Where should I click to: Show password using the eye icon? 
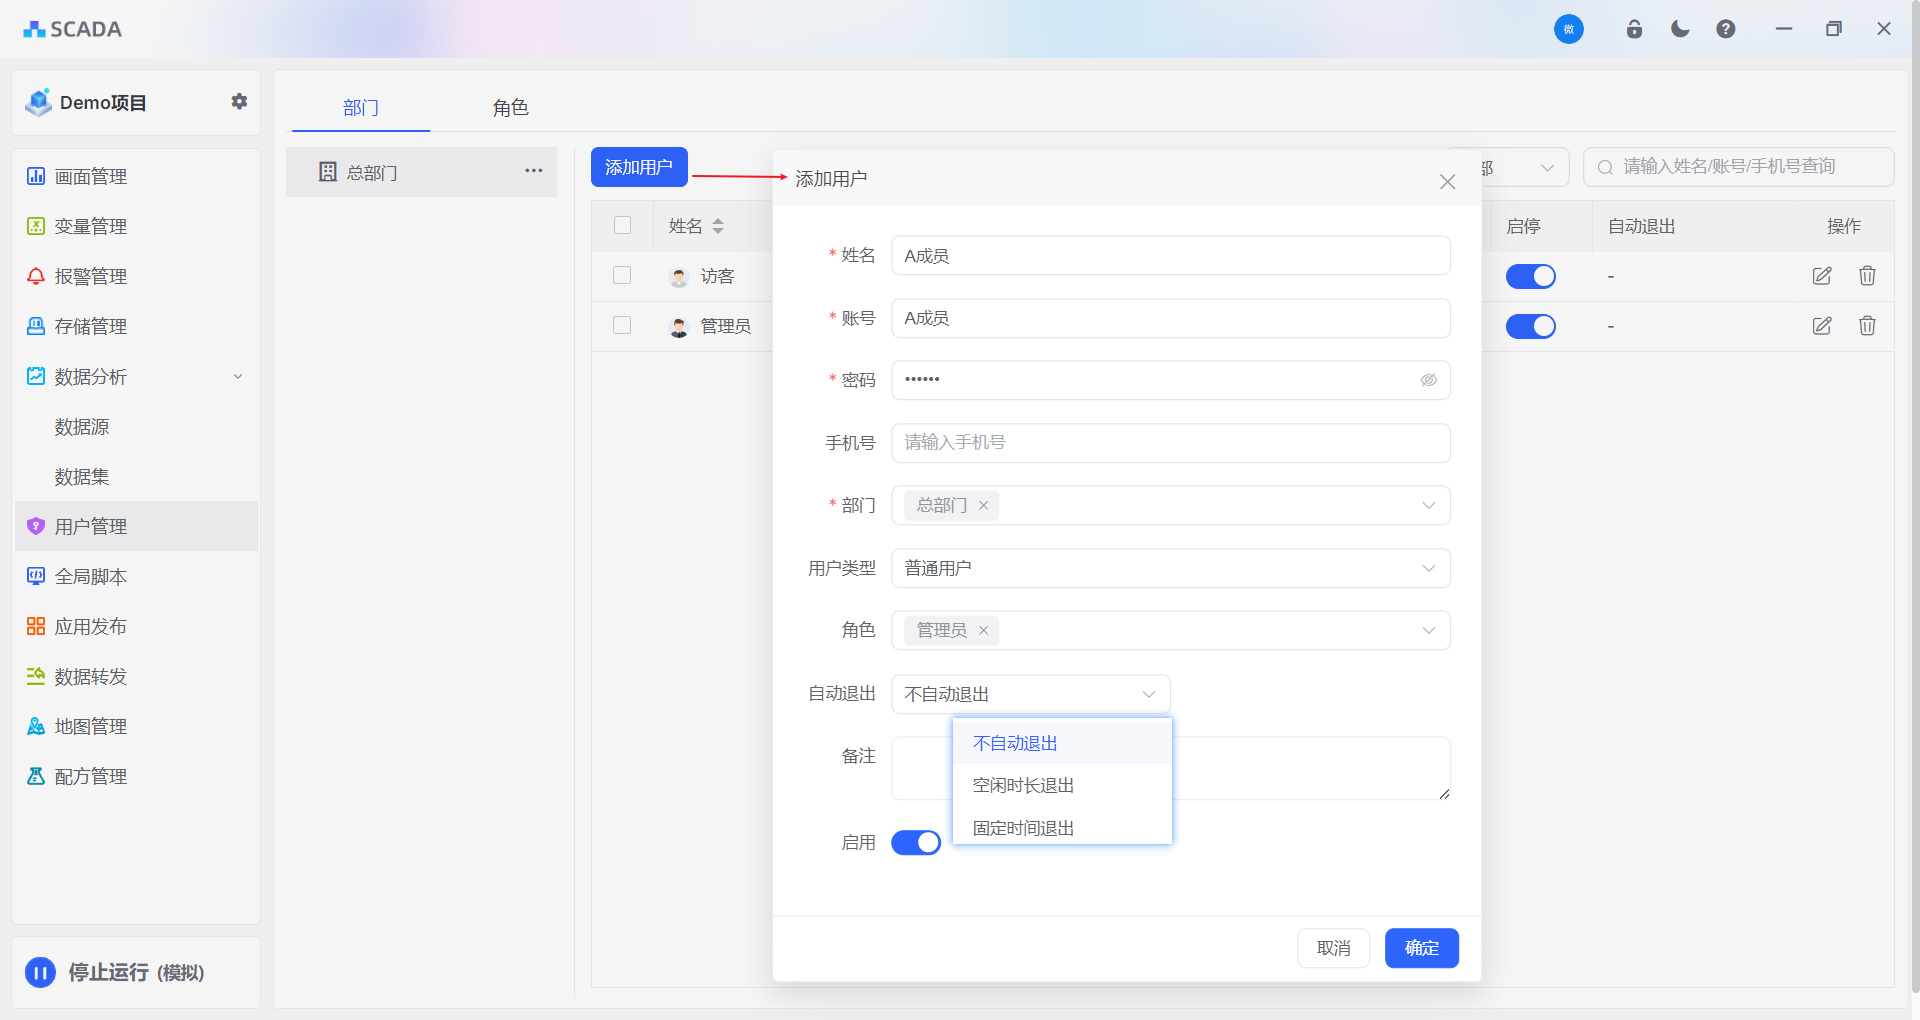pos(1429,380)
